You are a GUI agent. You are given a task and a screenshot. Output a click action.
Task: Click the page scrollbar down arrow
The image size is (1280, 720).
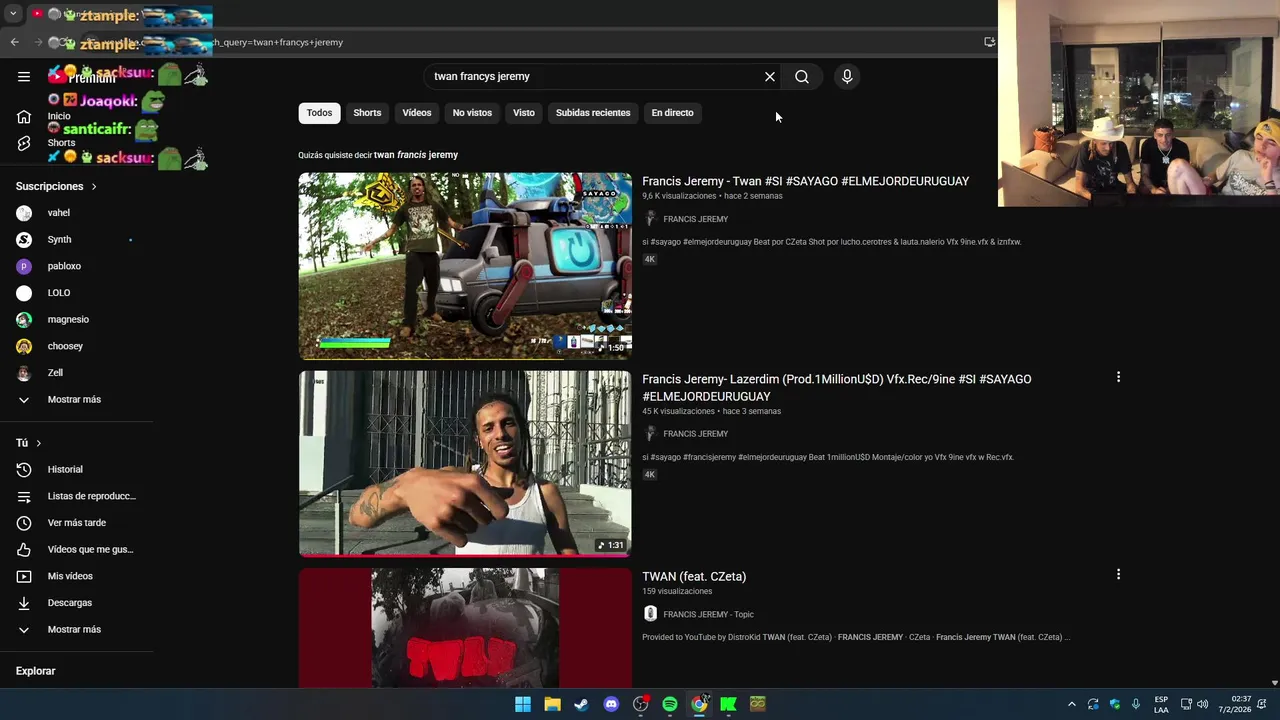pyautogui.click(x=1274, y=683)
